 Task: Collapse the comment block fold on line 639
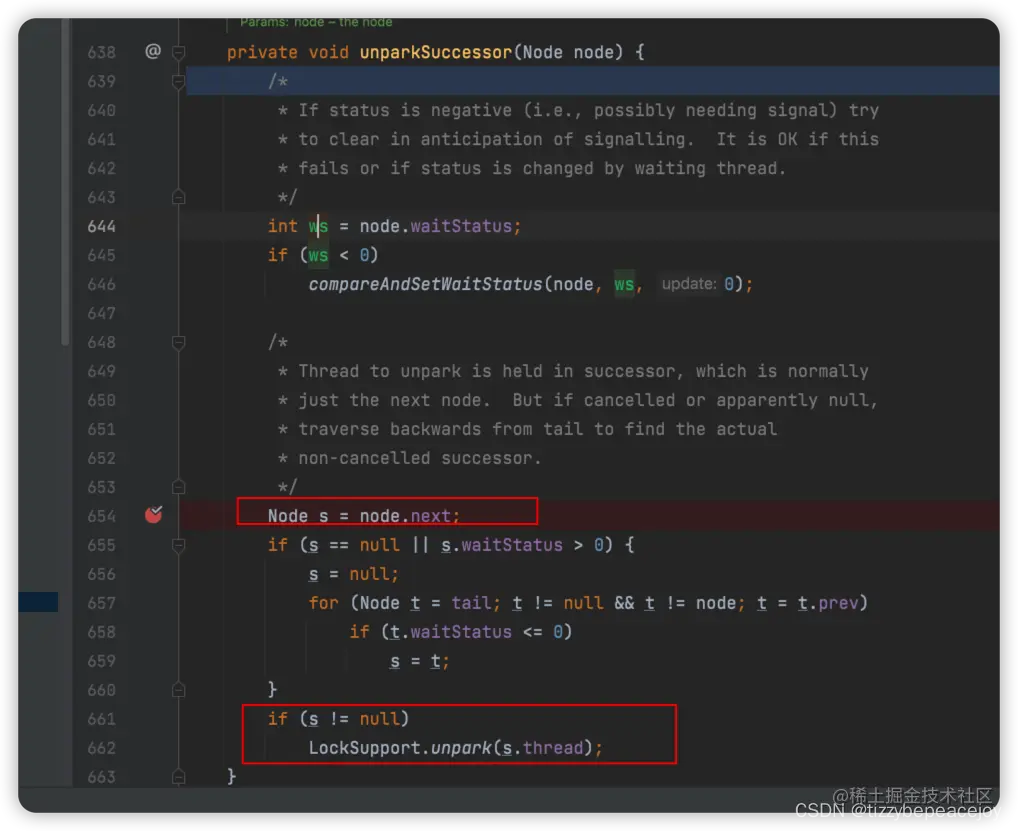tap(179, 81)
